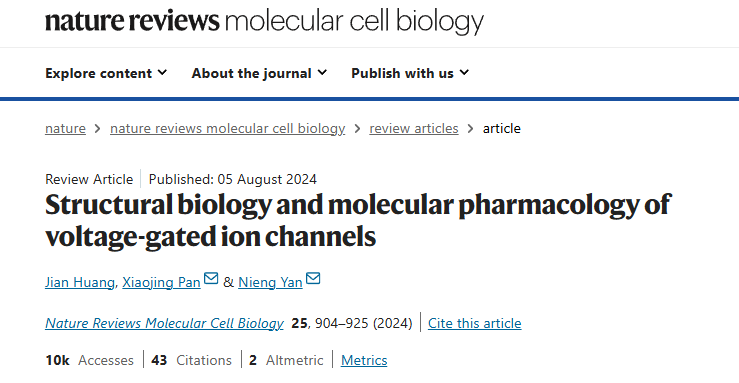Image resolution: width=739 pixels, height=383 pixels.
Task: Expand the About the journal chevron
Action: pos(322,73)
